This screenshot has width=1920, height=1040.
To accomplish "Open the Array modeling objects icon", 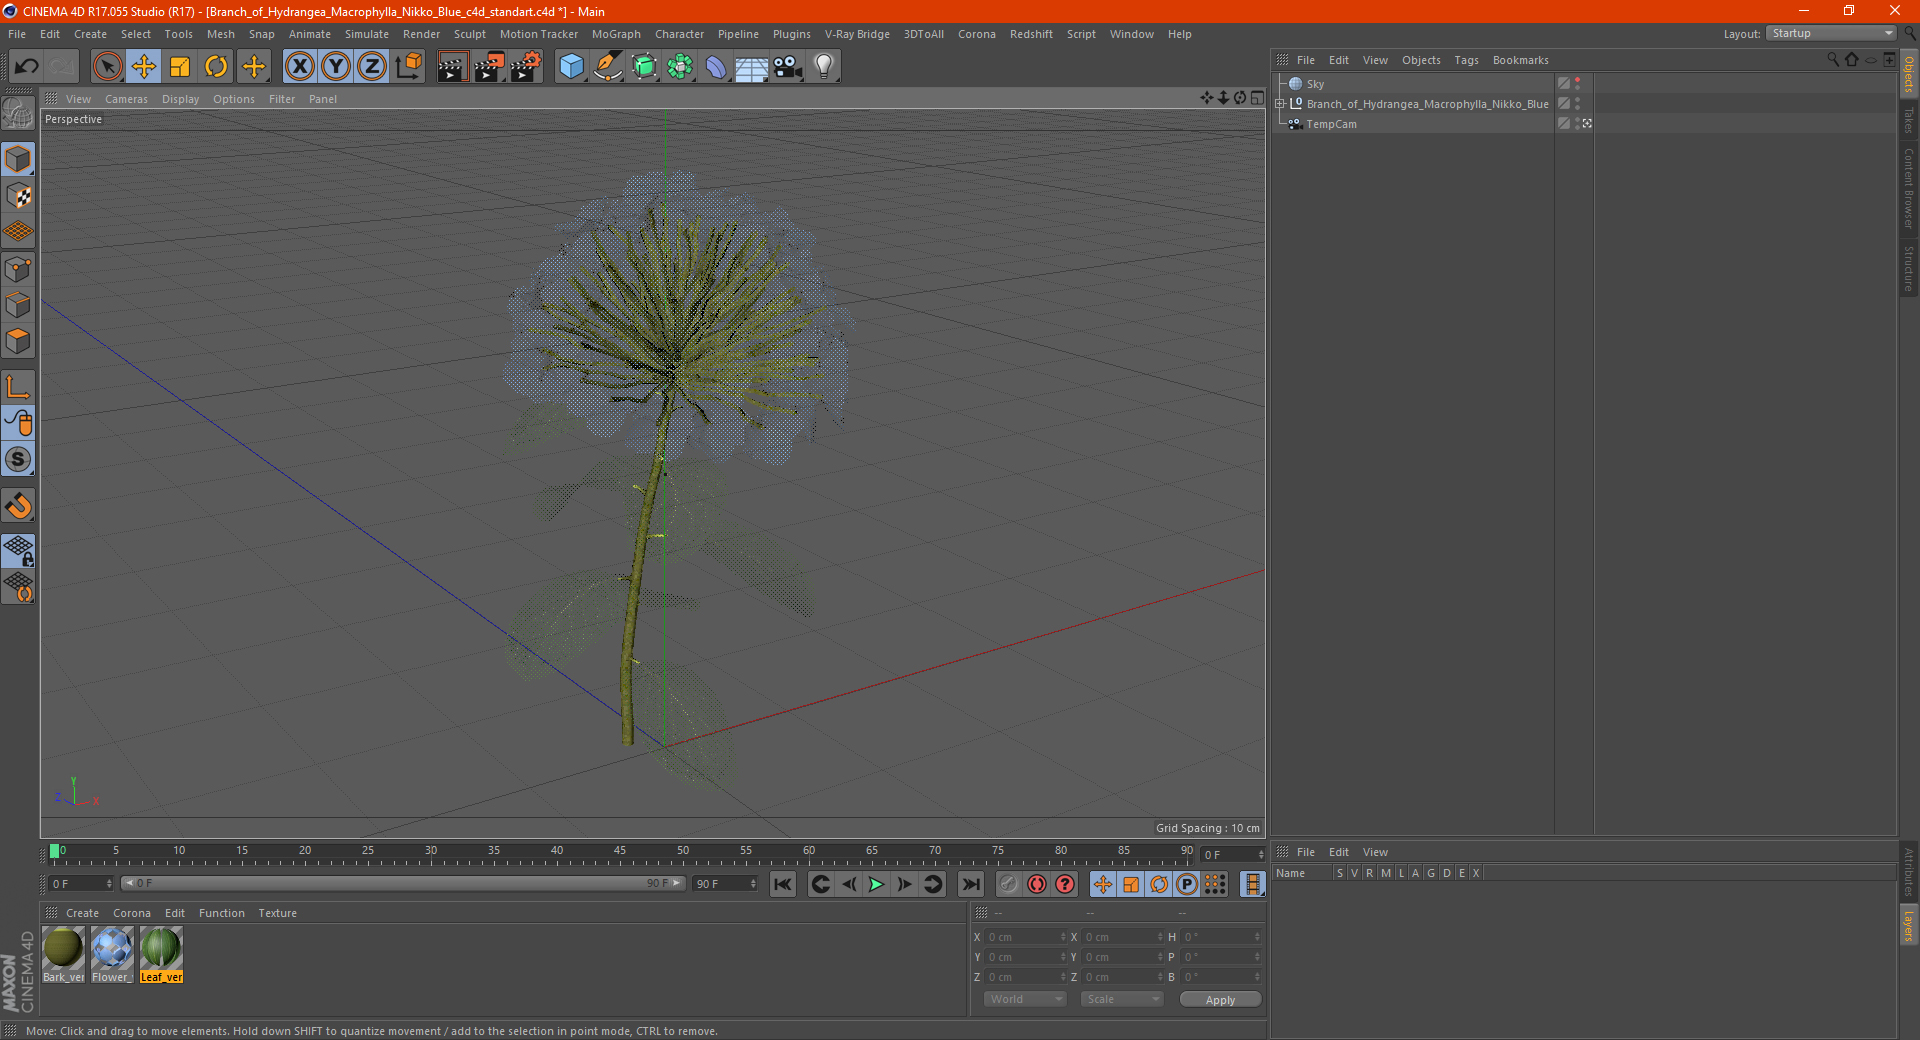I will (680, 67).
